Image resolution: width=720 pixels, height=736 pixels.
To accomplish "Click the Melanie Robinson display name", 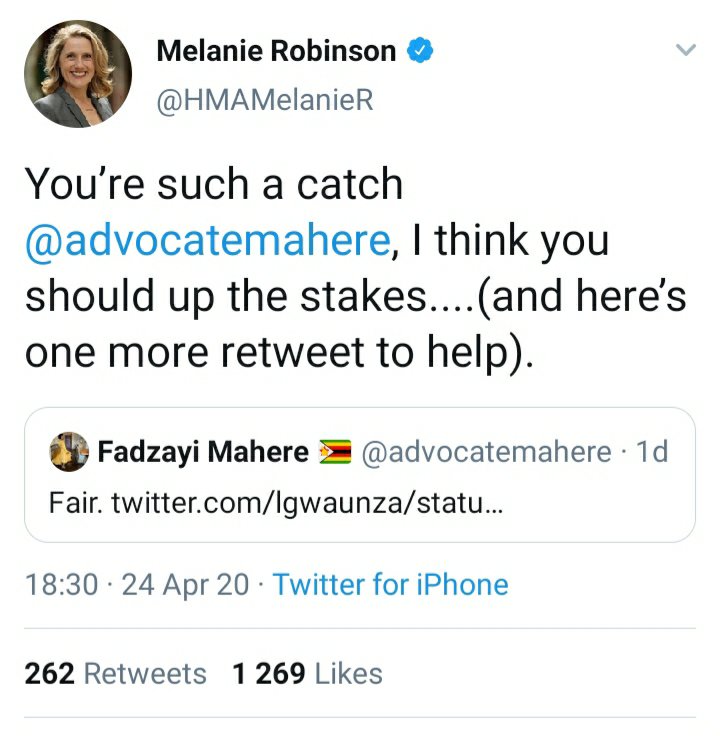I will pos(276,52).
